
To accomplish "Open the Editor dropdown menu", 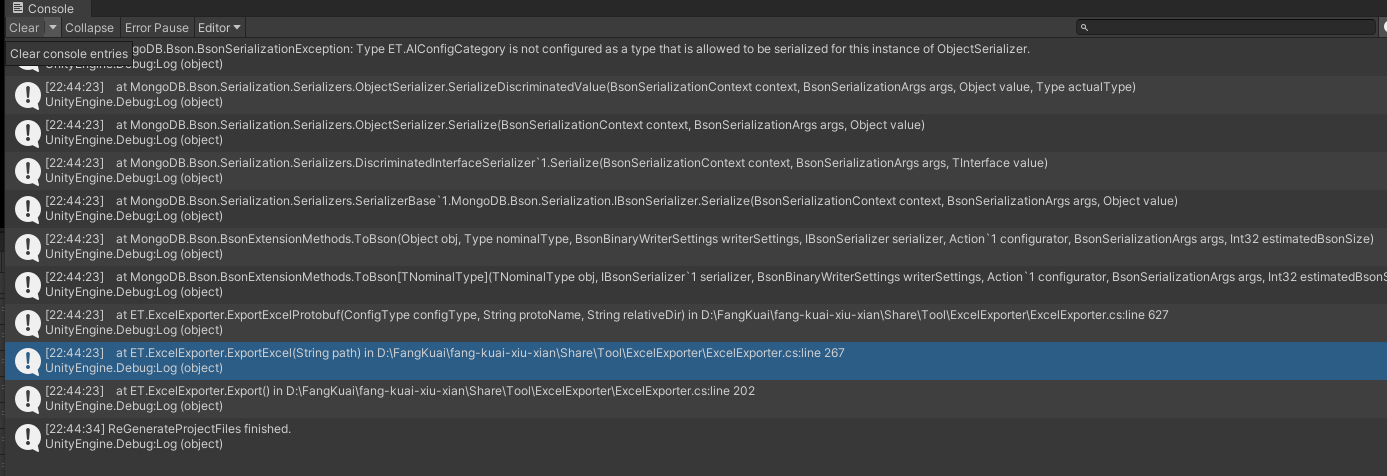I will point(219,28).
